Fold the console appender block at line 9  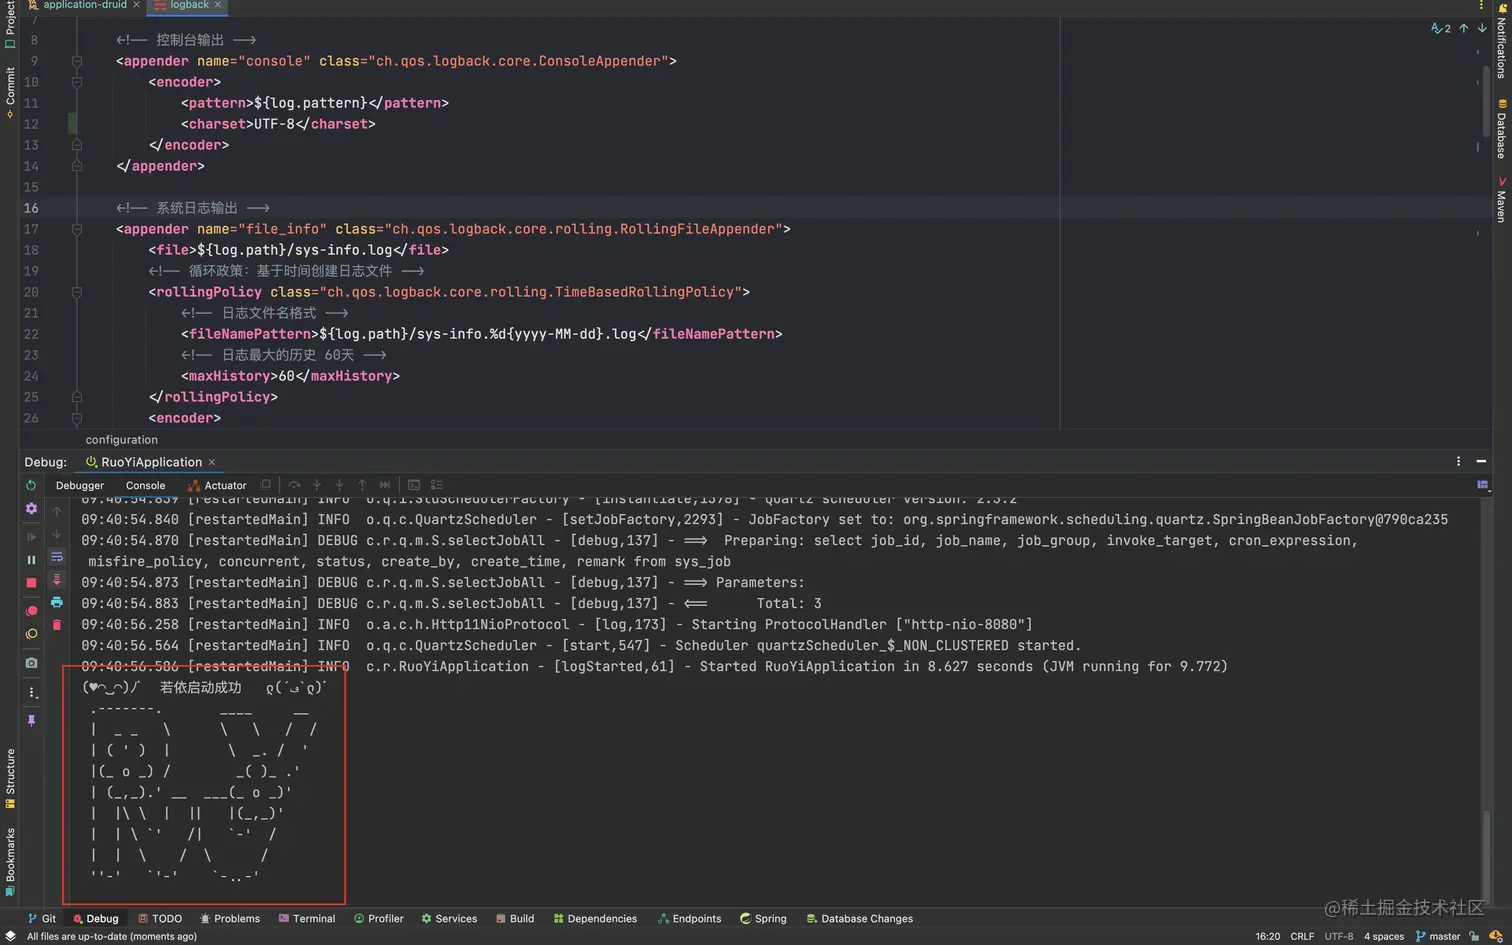pos(77,61)
